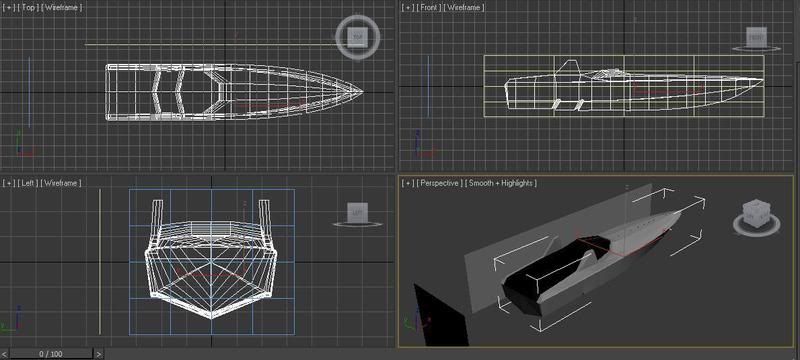Open the Wireframe shading menu in Left viewport
Viewport: 800px width, 360px height.
pos(61,183)
